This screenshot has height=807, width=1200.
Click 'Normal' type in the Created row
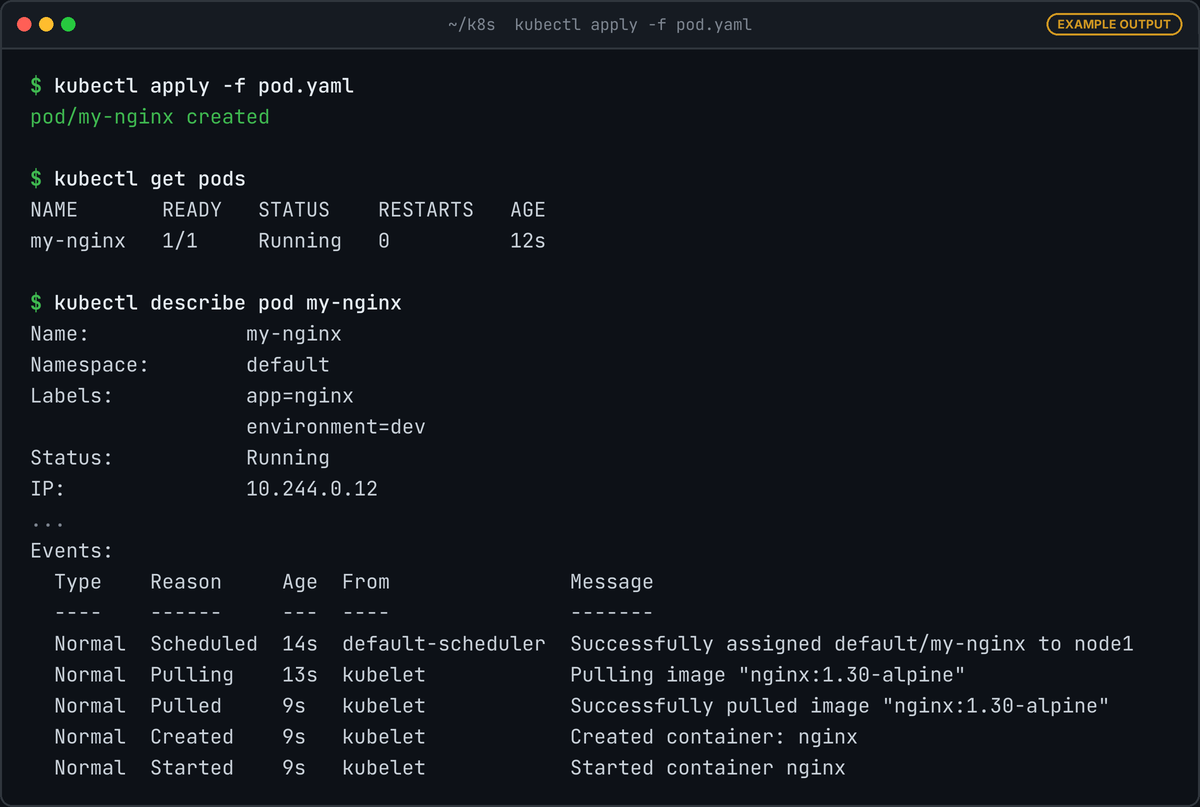pyautogui.click(x=90, y=737)
